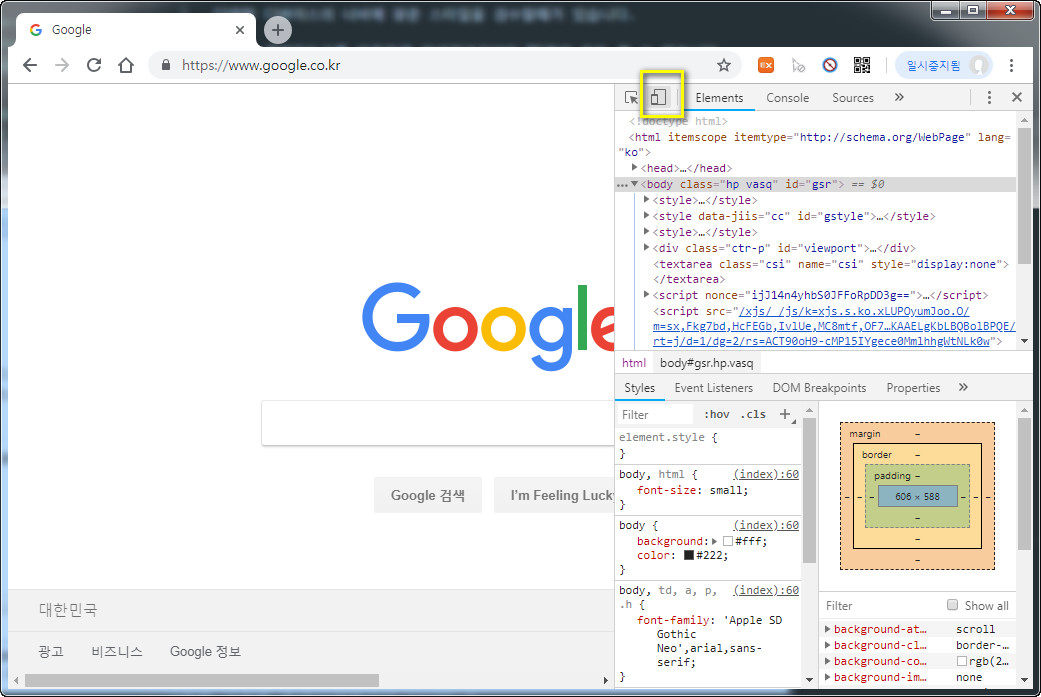1041x697 pixels.
Task: Expand computed background-color property
Action: click(x=828, y=660)
